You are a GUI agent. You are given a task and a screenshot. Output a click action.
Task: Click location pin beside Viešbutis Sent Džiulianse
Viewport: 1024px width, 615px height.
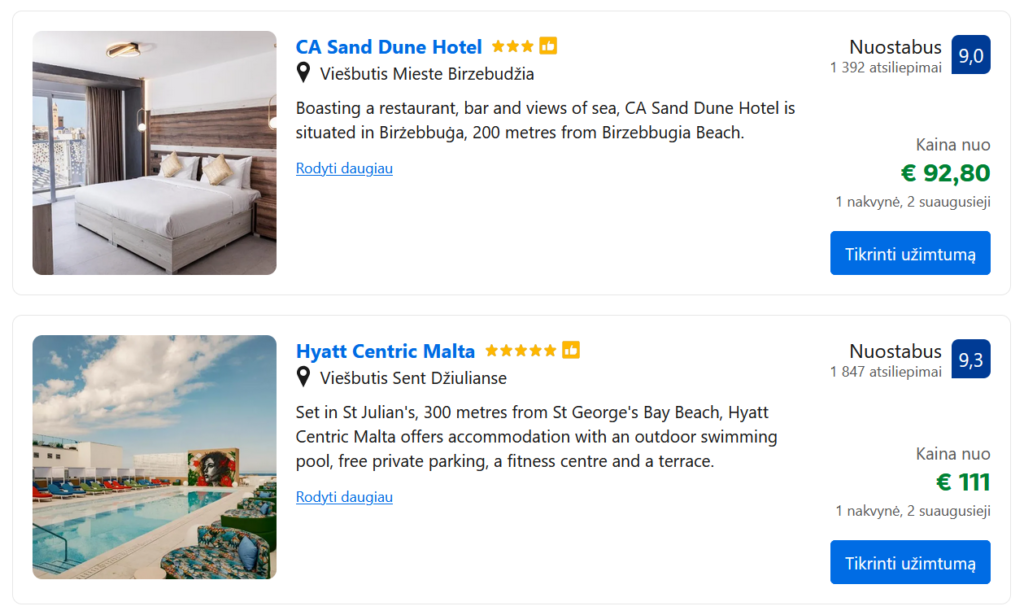point(304,378)
